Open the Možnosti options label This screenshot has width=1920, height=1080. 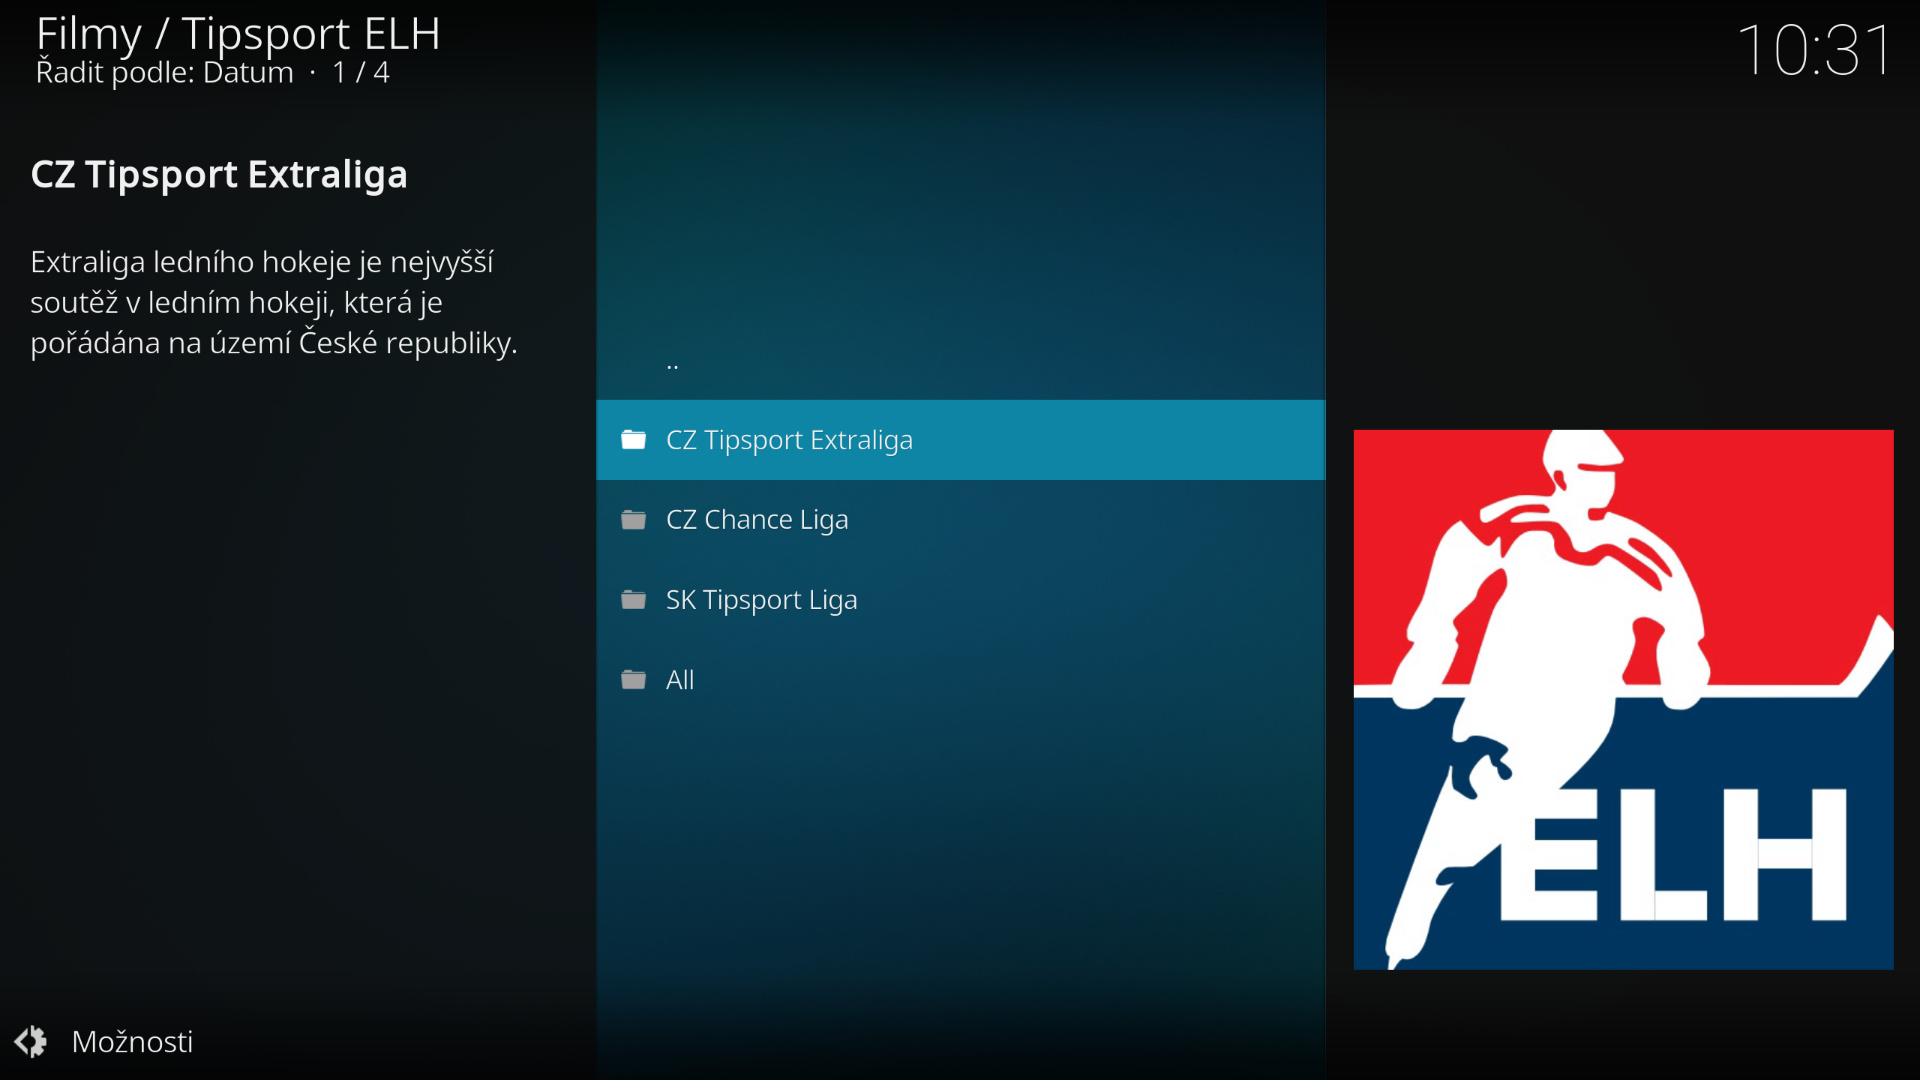click(132, 1042)
